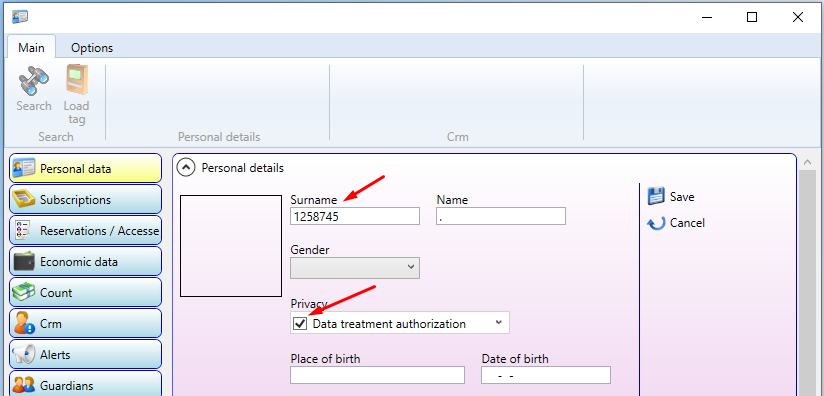This screenshot has width=824, height=396.
Task: Open the Reservations / Accesses section
Action: tap(85, 231)
